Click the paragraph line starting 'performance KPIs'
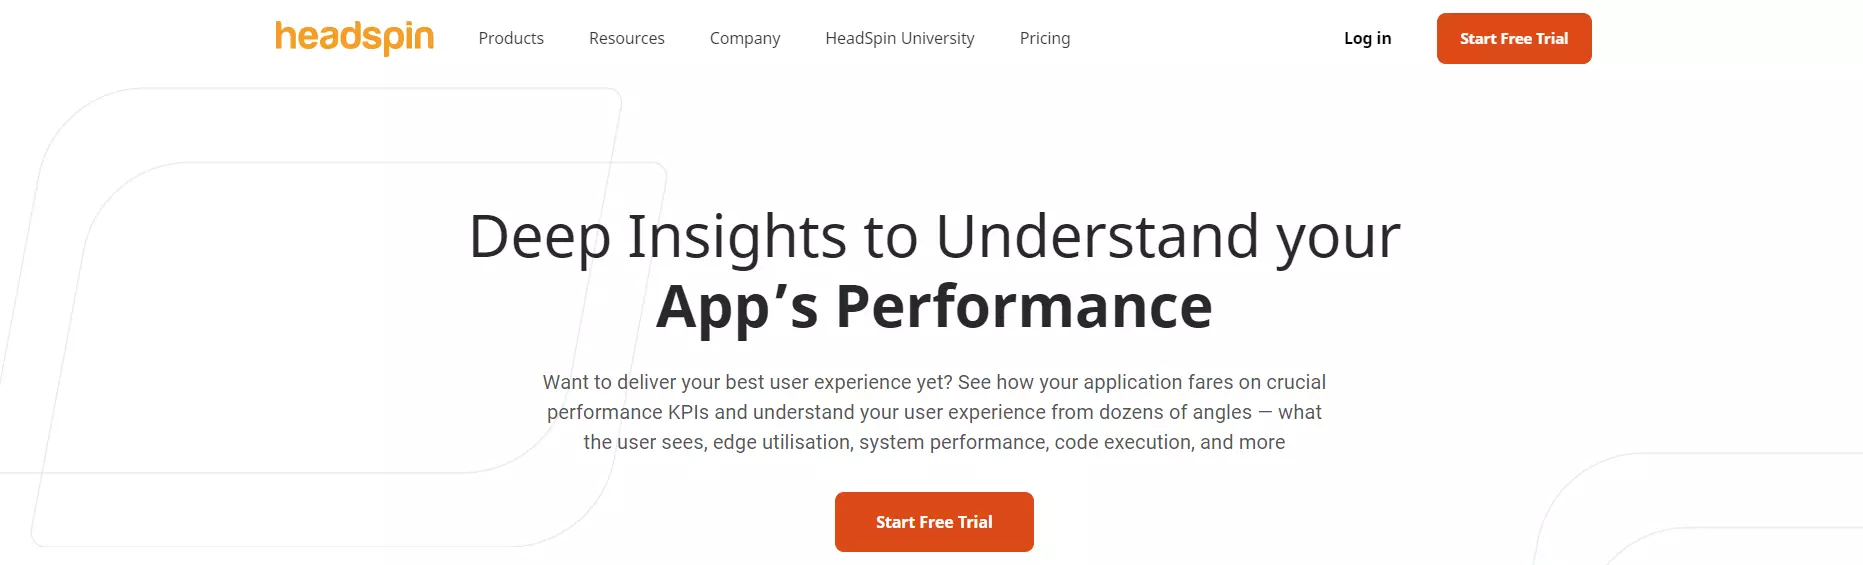This screenshot has height=565, width=1863. click(x=934, y=412)
